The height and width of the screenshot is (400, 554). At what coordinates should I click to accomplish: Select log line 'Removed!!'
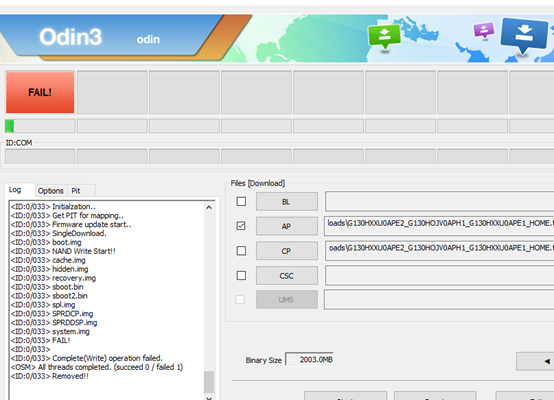pos(50,376)
